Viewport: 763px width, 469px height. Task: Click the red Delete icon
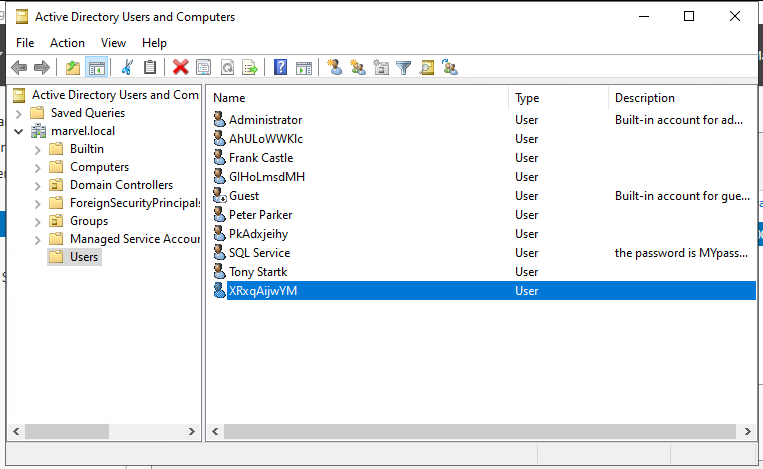[x=180, y=67]
